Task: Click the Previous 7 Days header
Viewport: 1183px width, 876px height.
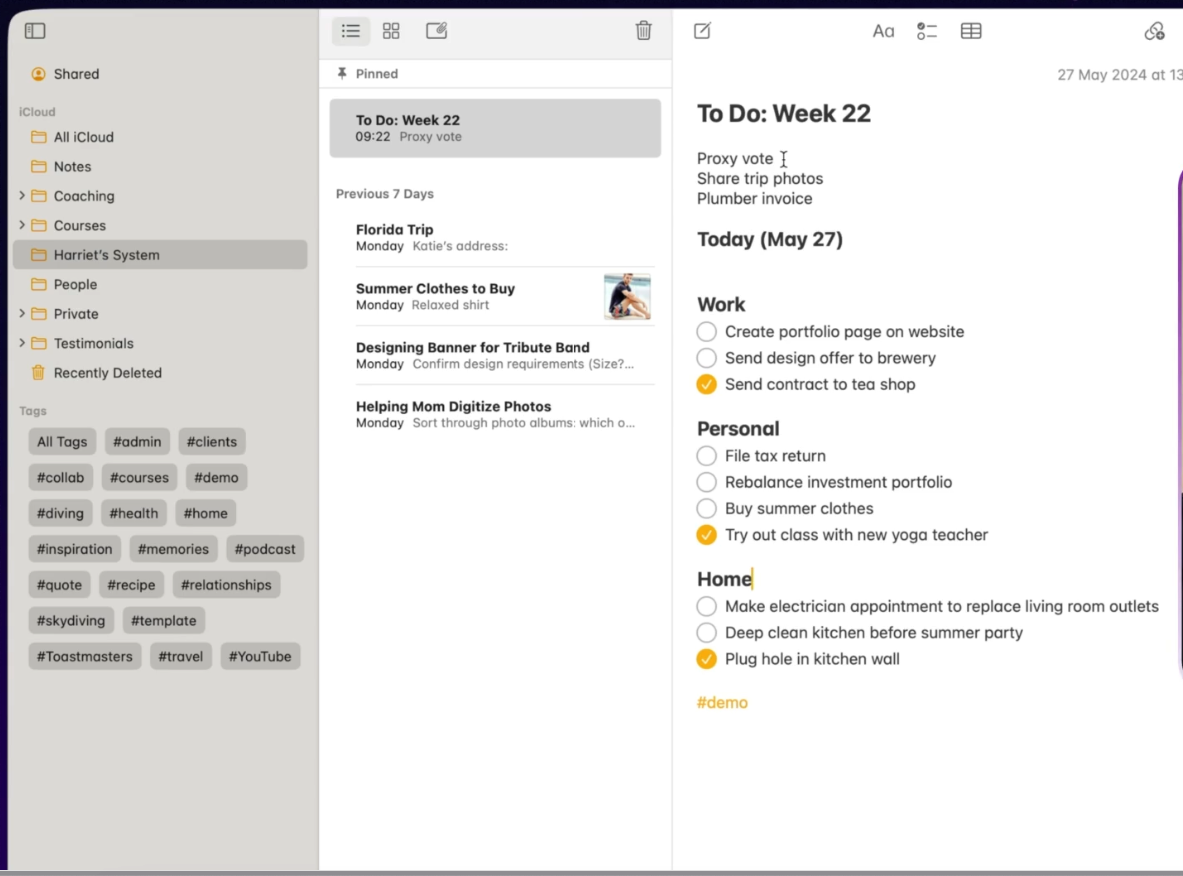Action: tap(385, 194)
